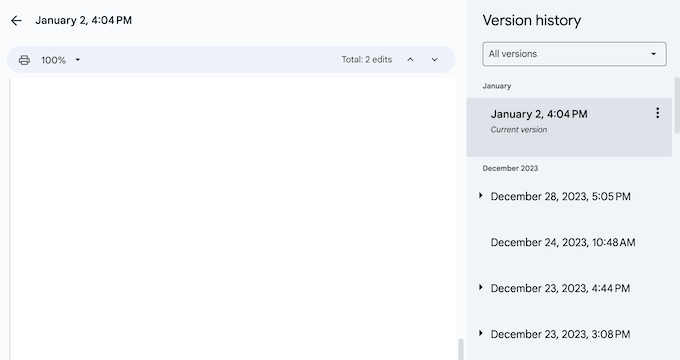The height and width of the screenshot is (360, 680).
Task: Open December 24, 2023, 10:48 AM version
Action: [563, 242]
